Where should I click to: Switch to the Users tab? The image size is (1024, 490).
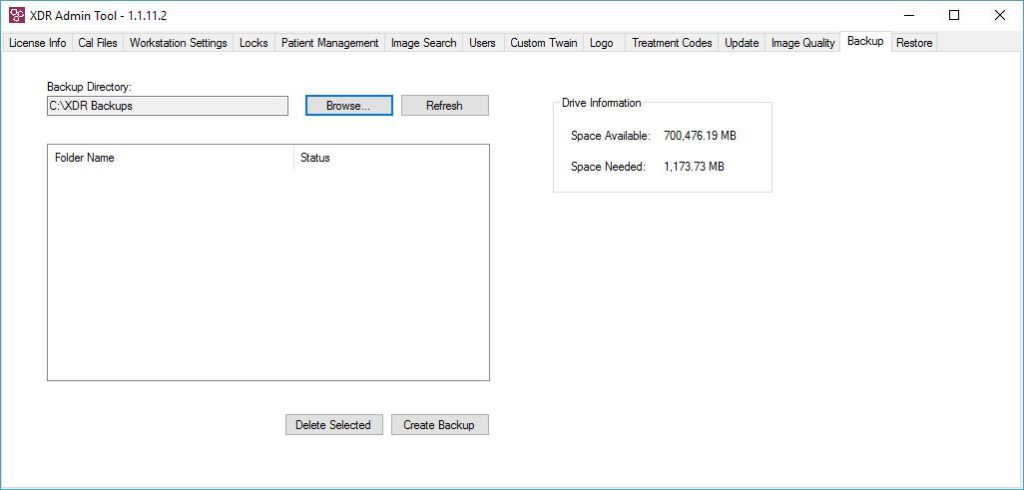482,43
